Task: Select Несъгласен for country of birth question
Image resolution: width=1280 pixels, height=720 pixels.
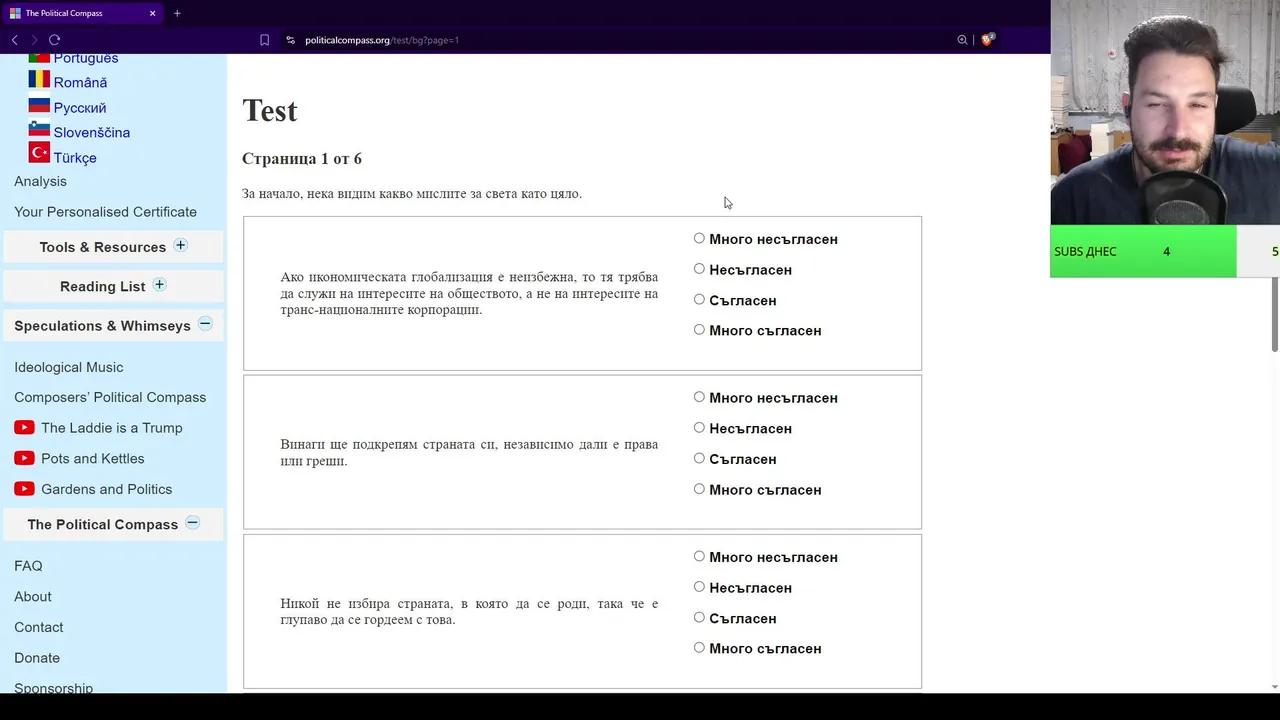Action: [x=699, y=587]
